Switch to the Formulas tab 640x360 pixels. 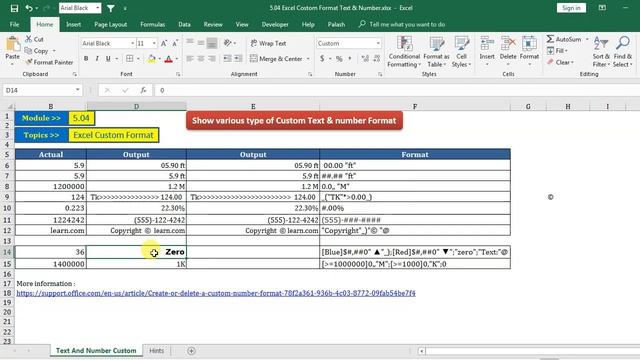click(x=152, y=24)
